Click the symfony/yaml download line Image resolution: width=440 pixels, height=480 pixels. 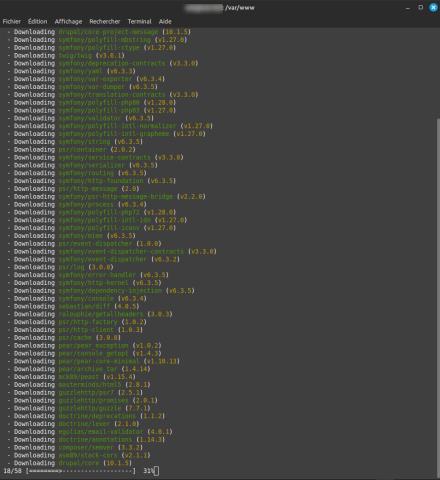click(x=71, y=71)
